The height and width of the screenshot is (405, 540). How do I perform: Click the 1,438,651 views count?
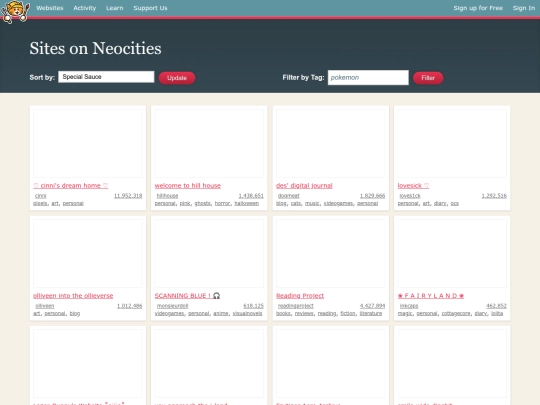point(251,196)
